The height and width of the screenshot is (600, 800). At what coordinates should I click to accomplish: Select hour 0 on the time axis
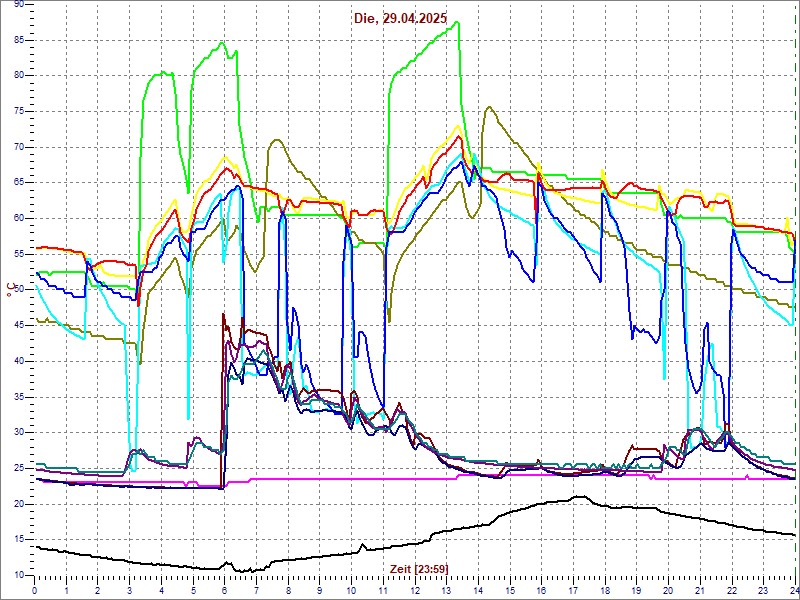pos(35,591)
